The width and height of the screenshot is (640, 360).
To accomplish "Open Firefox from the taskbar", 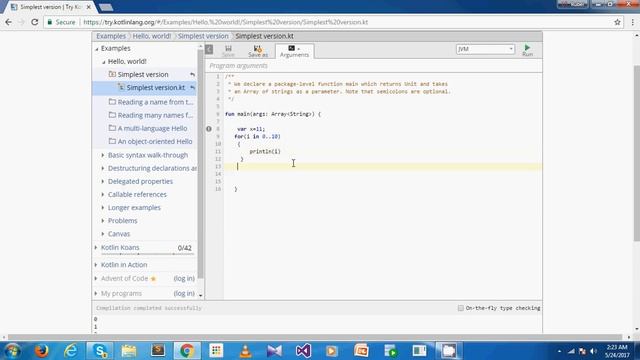I will 42,351.
